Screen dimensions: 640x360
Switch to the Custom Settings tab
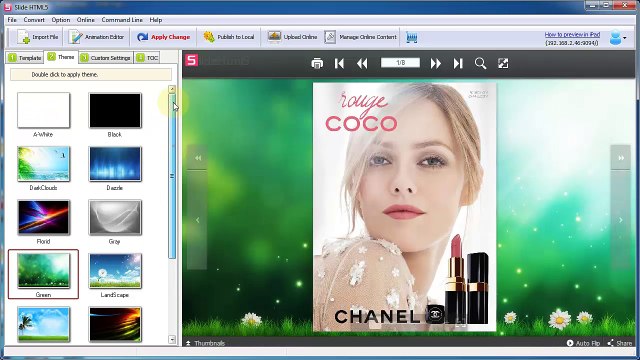(106, 58)
